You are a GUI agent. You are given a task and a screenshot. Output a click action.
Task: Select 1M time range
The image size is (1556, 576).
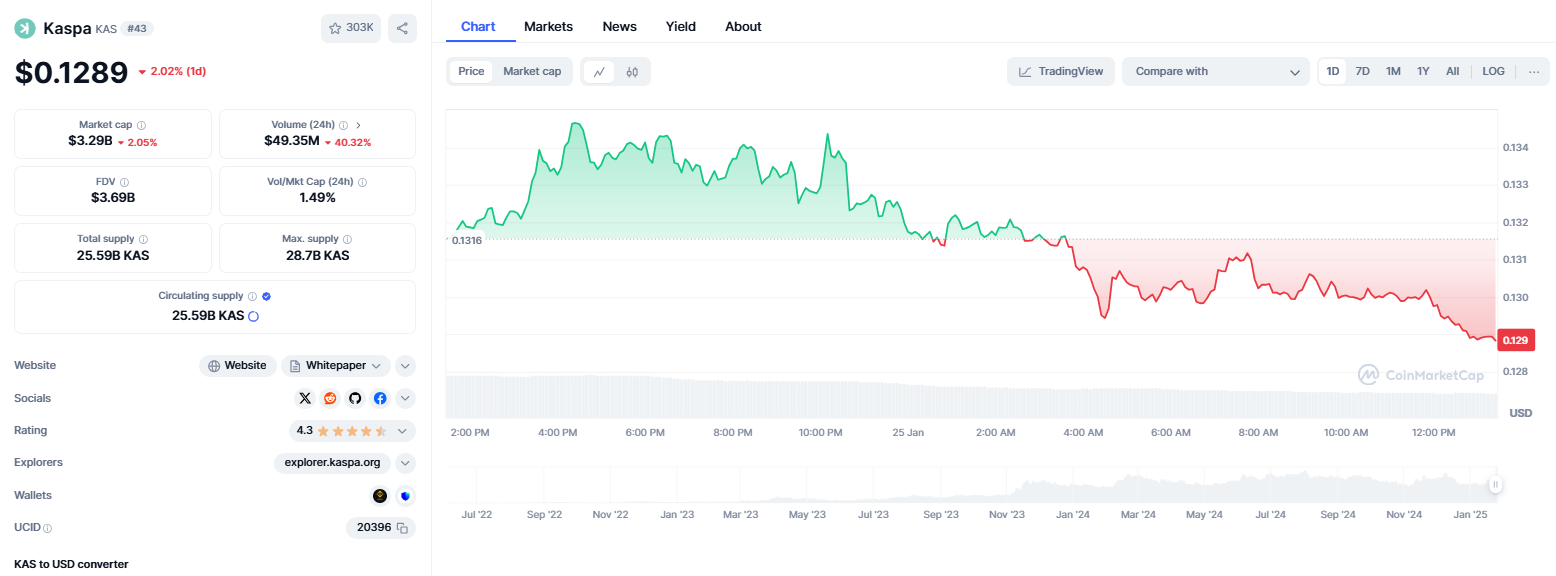(x=1393, y=71)
